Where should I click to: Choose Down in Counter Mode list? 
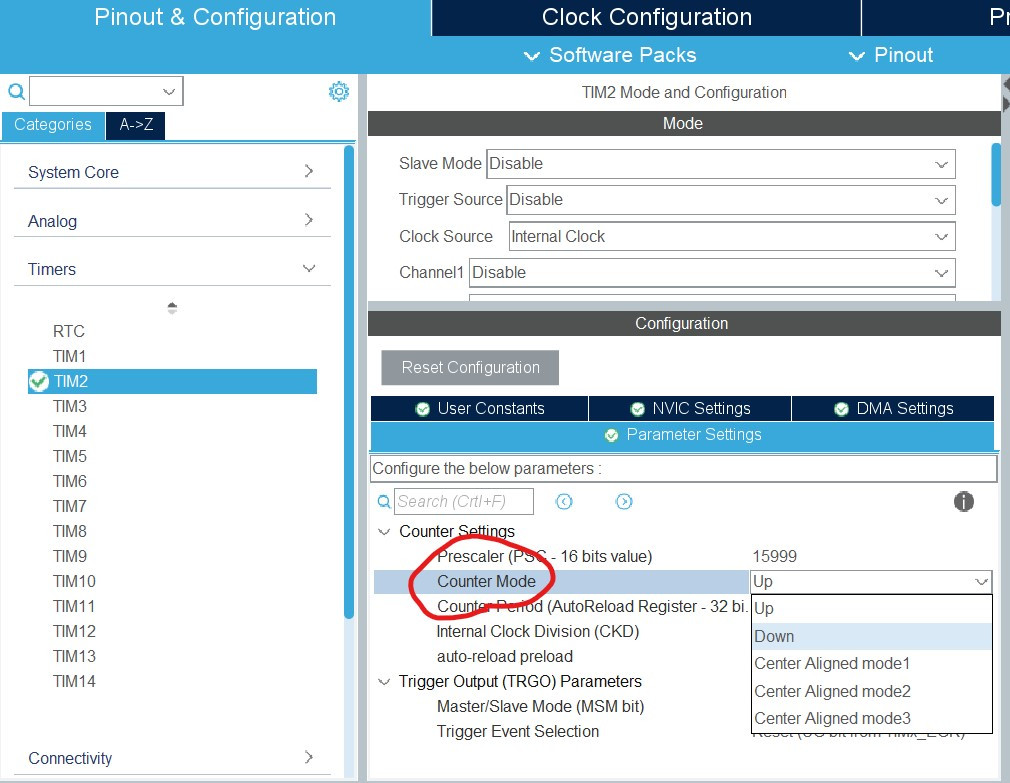pos(872,636)
